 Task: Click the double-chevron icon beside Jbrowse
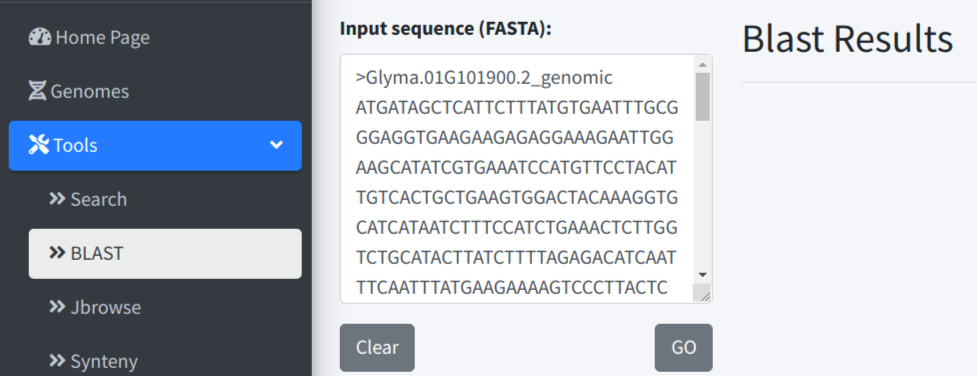pos(57,307)
